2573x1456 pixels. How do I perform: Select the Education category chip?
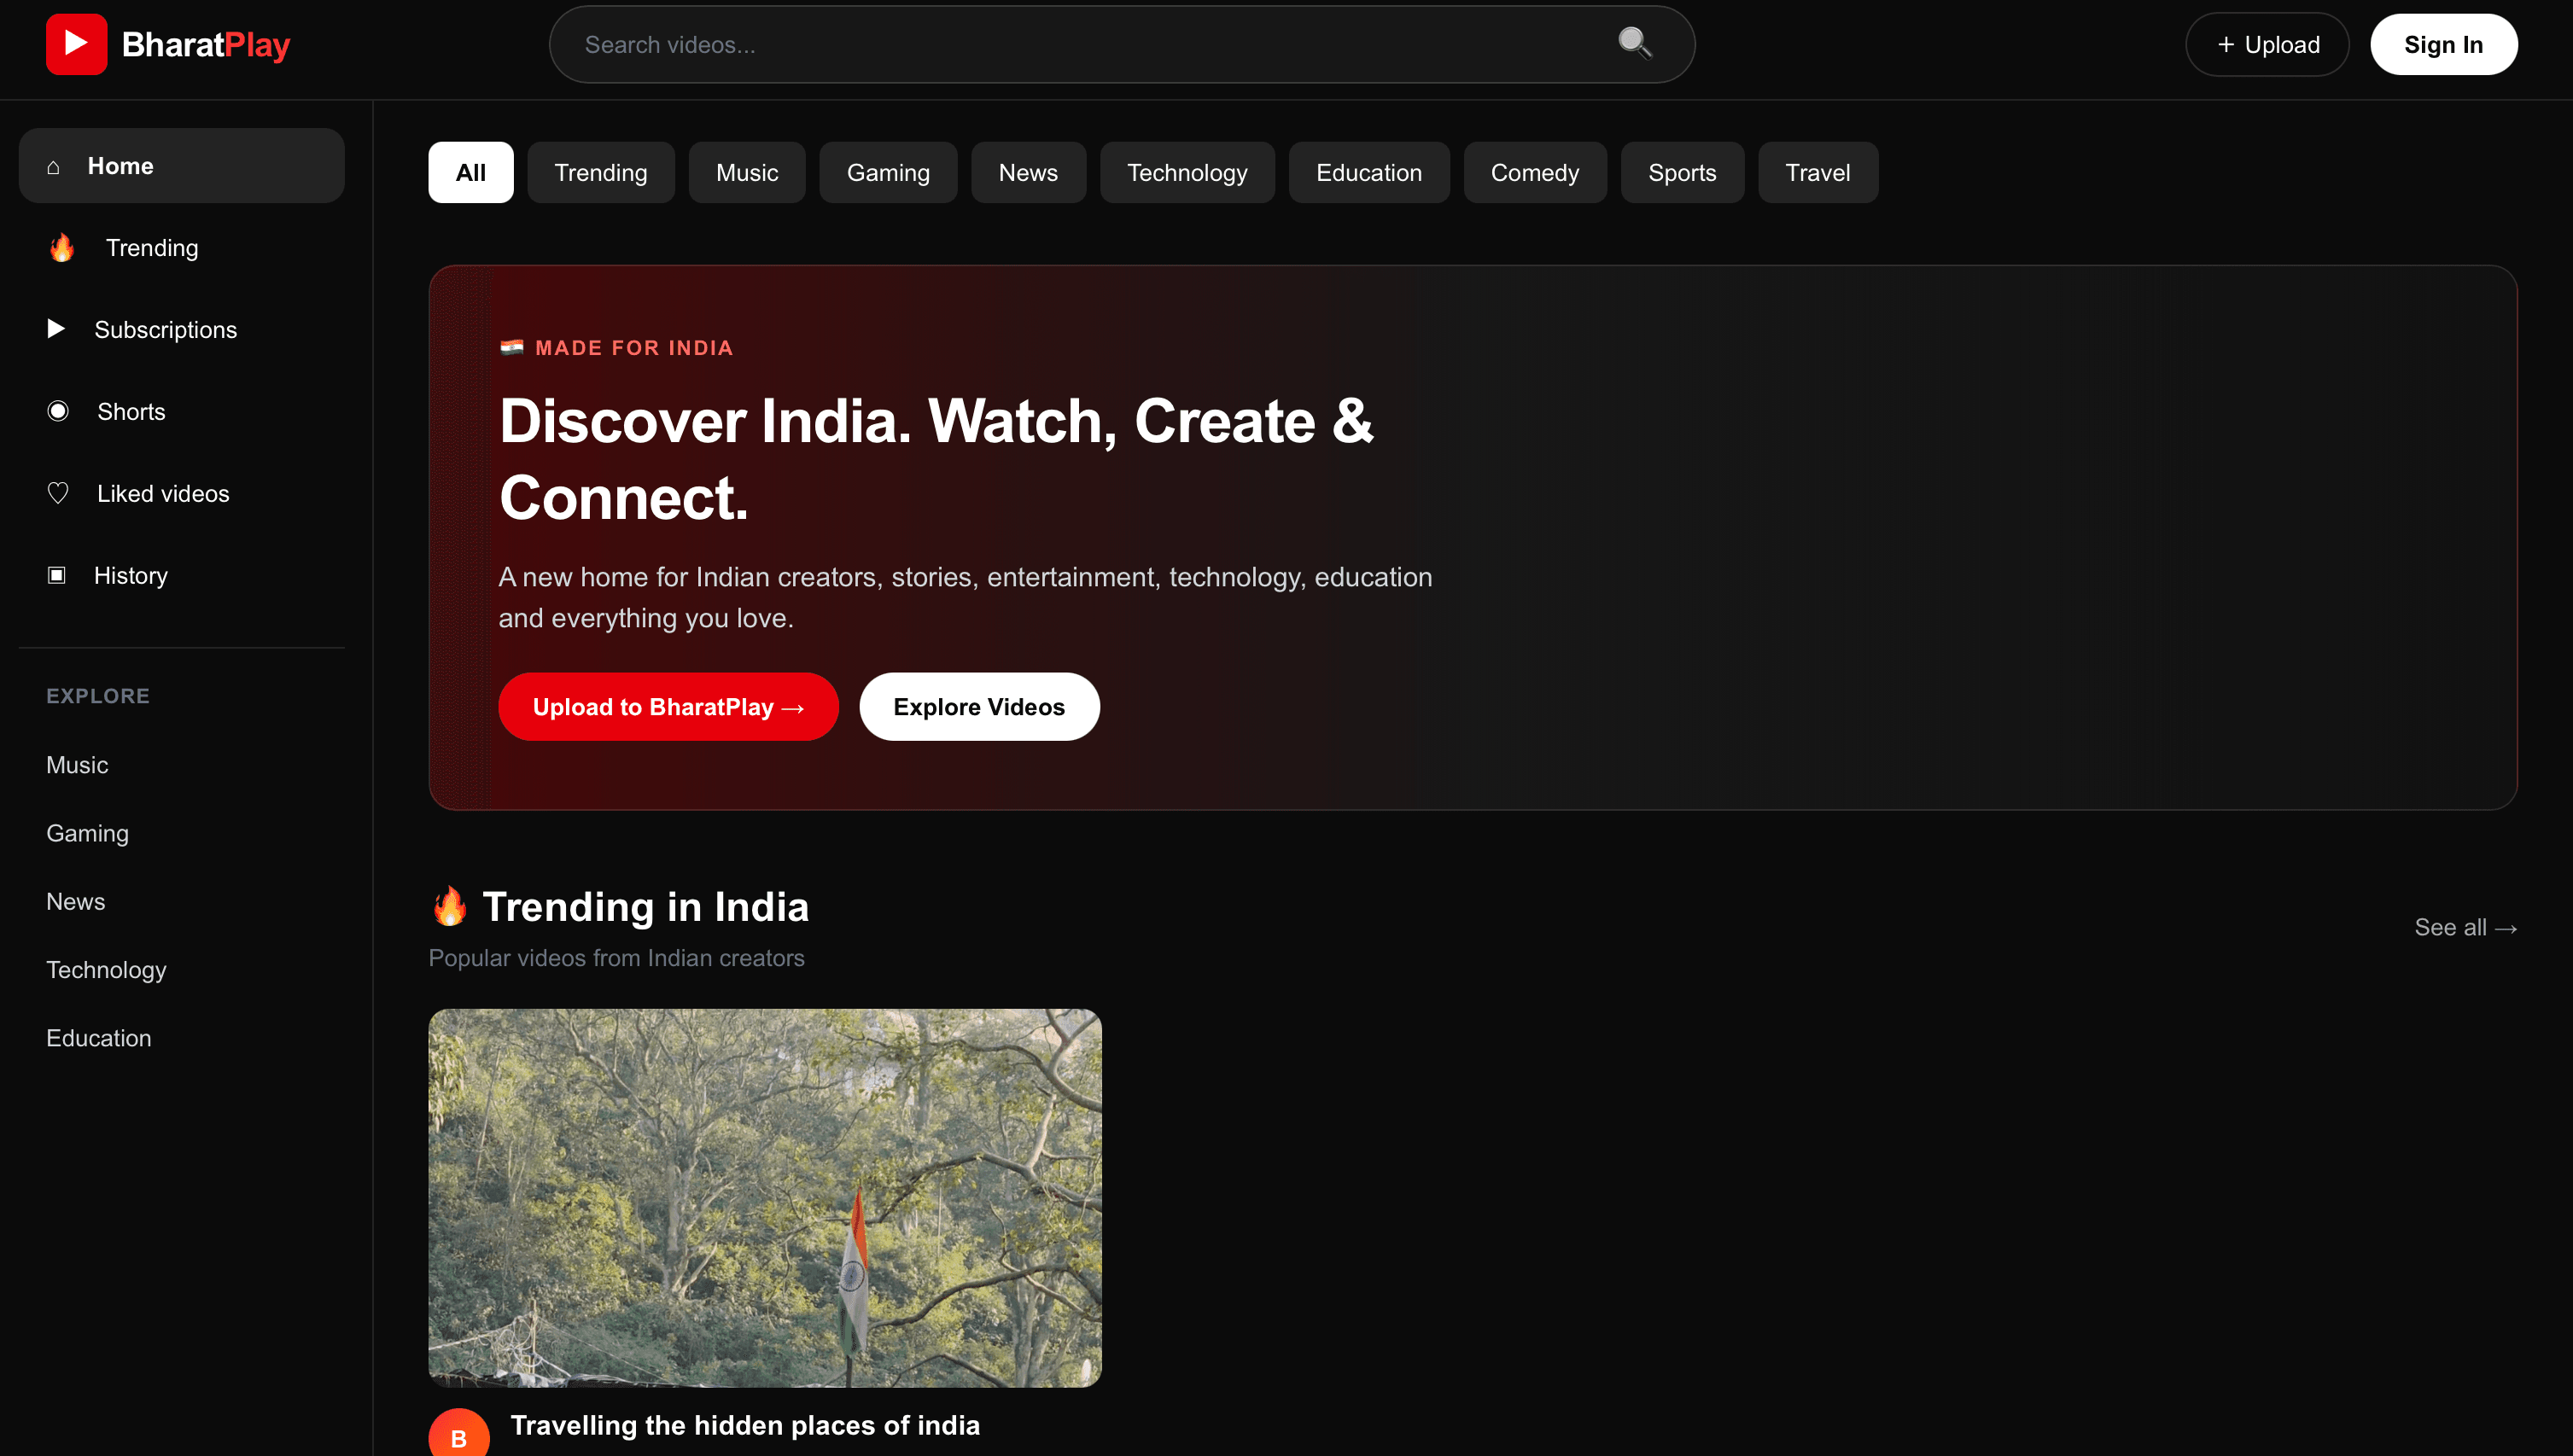1369,172
